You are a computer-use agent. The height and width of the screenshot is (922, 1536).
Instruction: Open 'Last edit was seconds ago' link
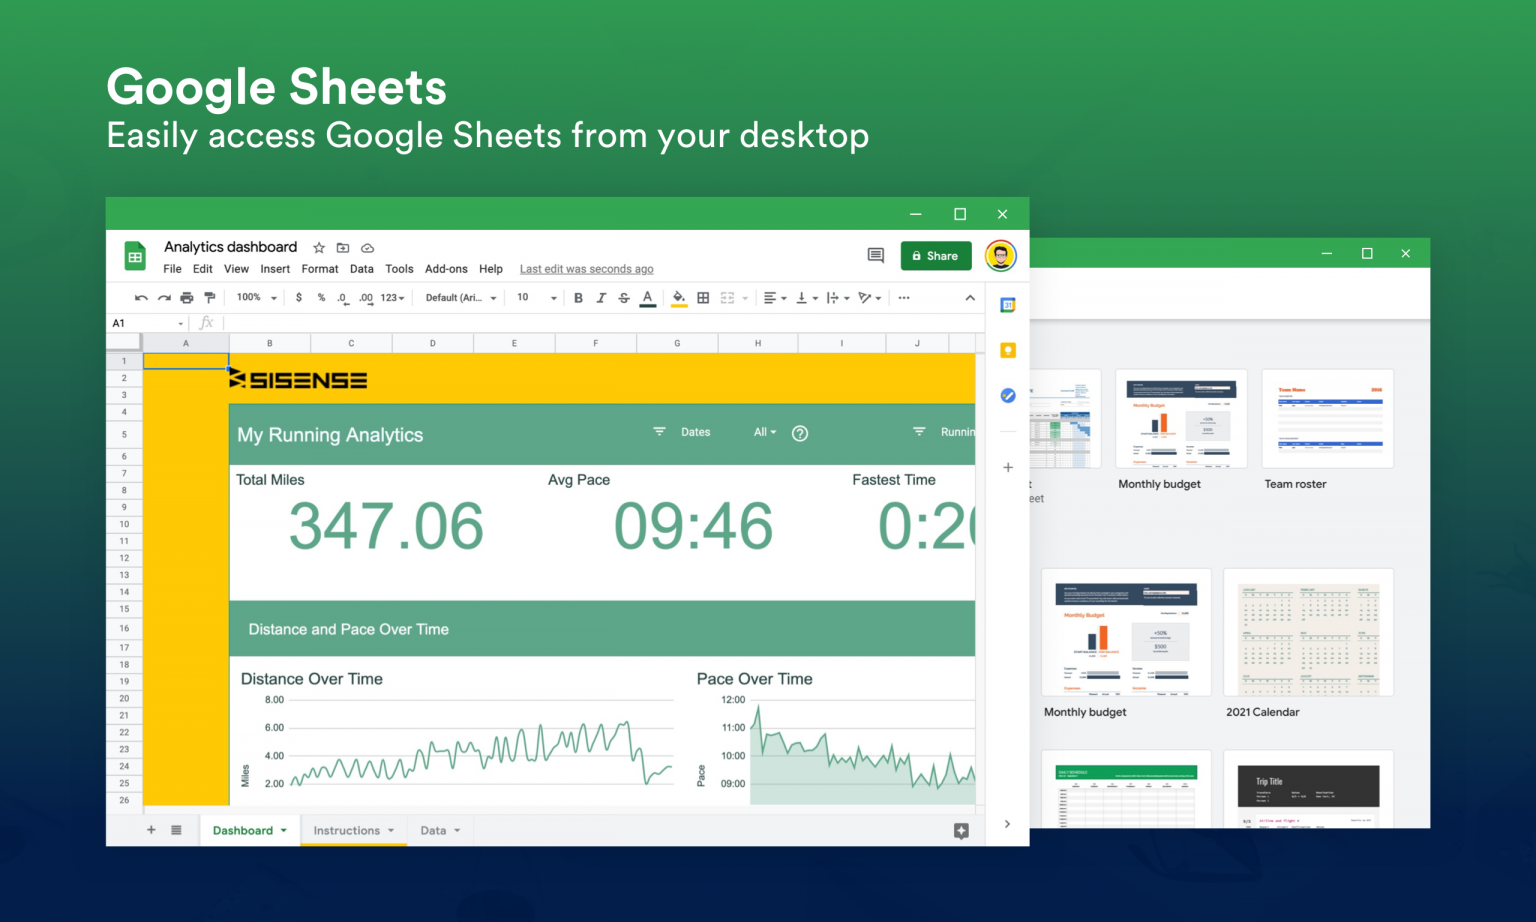pos(586,269)
